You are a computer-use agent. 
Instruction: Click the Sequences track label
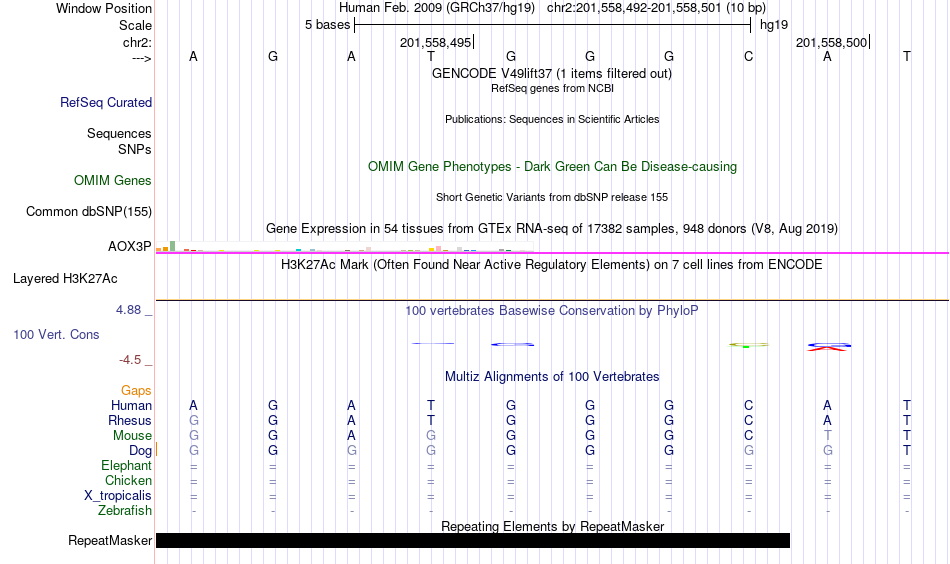119,133
